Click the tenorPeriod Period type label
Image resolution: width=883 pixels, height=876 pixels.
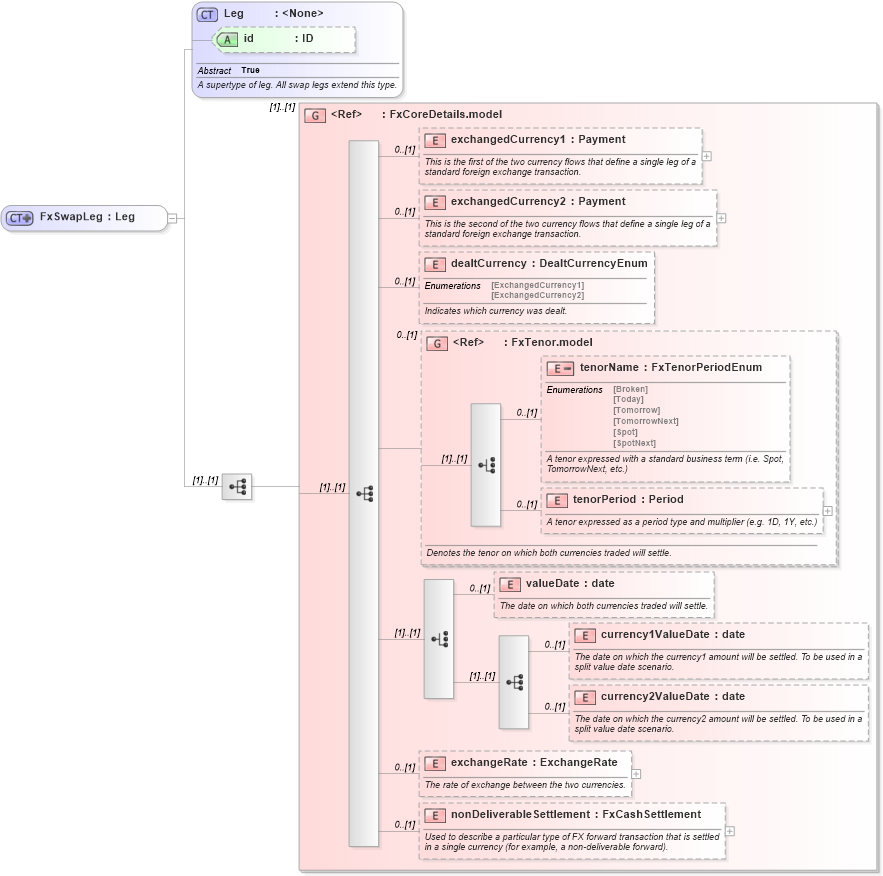666,499
